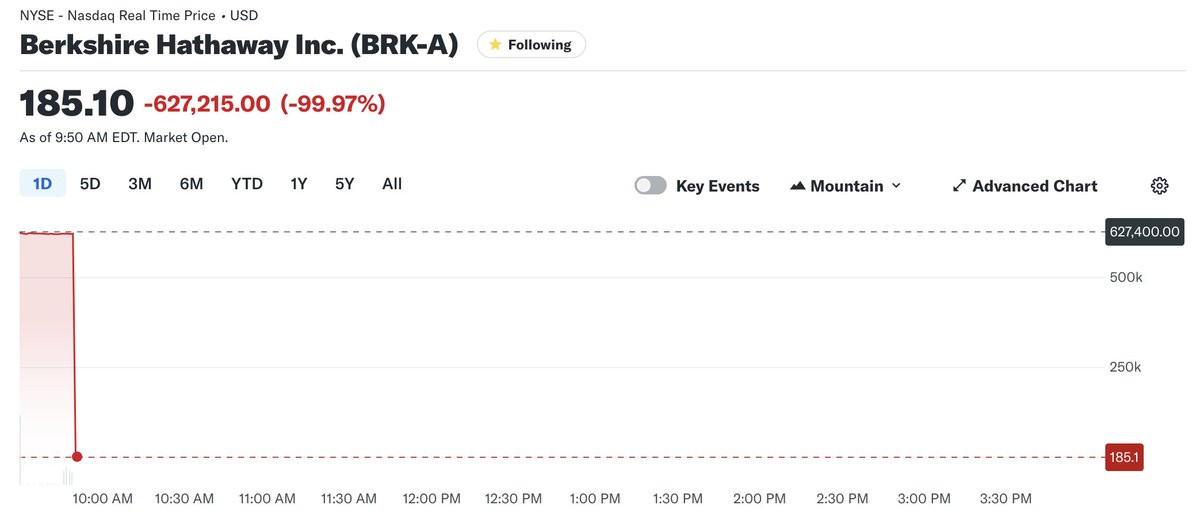Show the 5Y time range
The width and height of the screenshot is (1200, 528).
point(344,184)
